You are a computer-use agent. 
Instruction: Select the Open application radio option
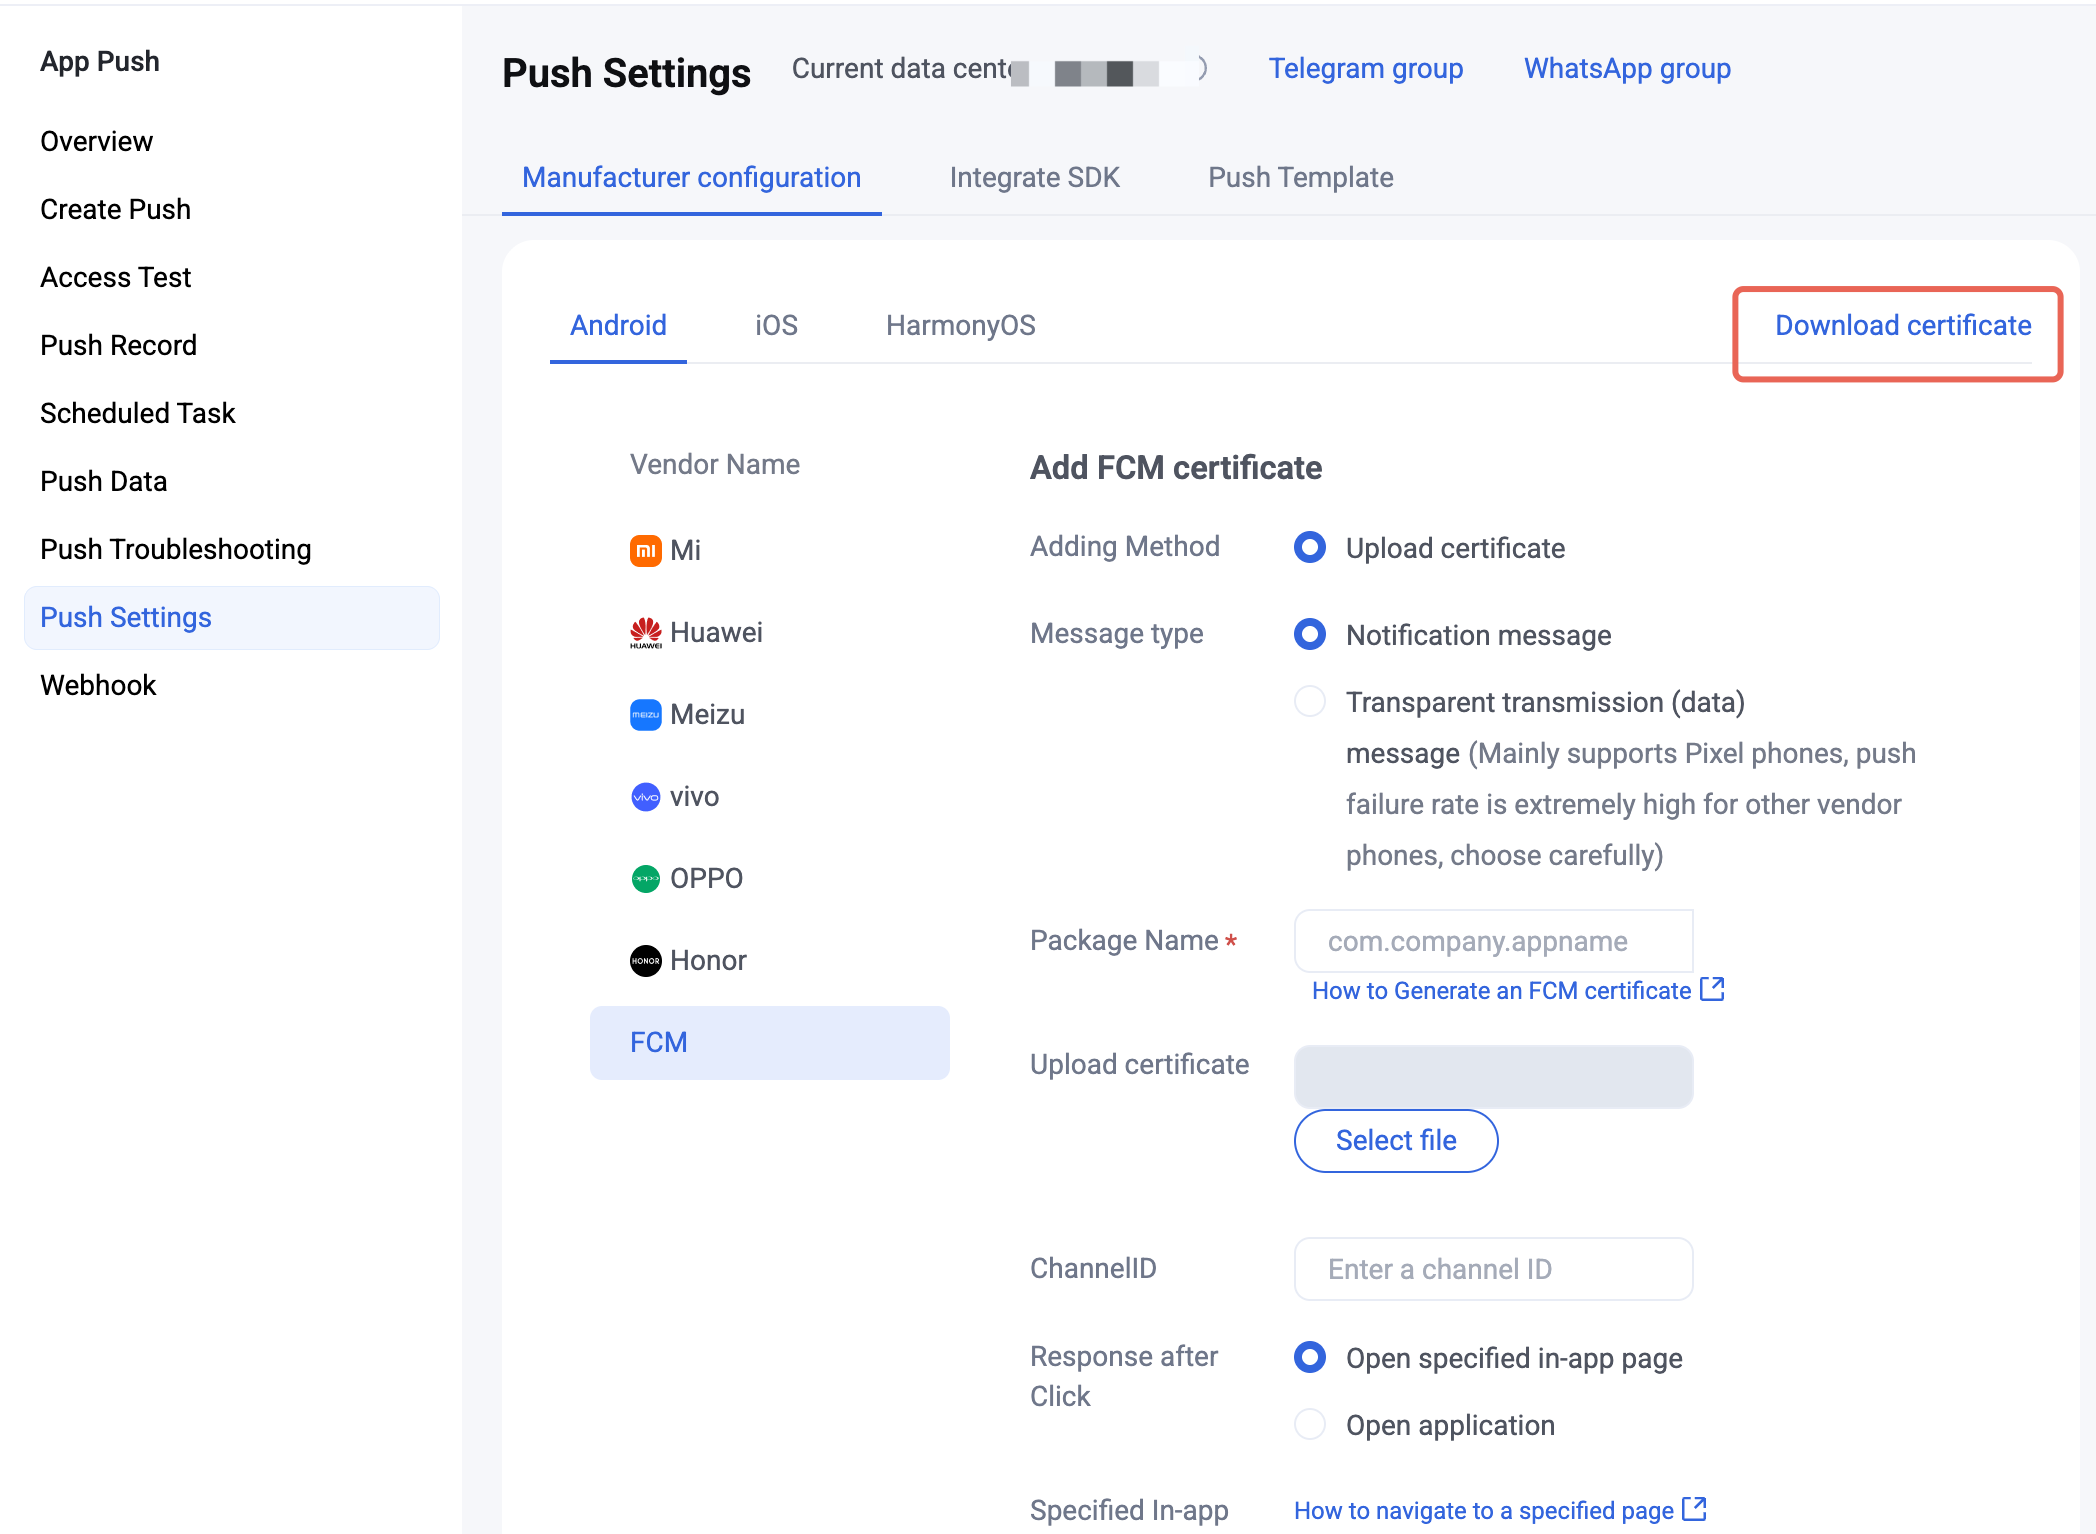point(1310,1424)
